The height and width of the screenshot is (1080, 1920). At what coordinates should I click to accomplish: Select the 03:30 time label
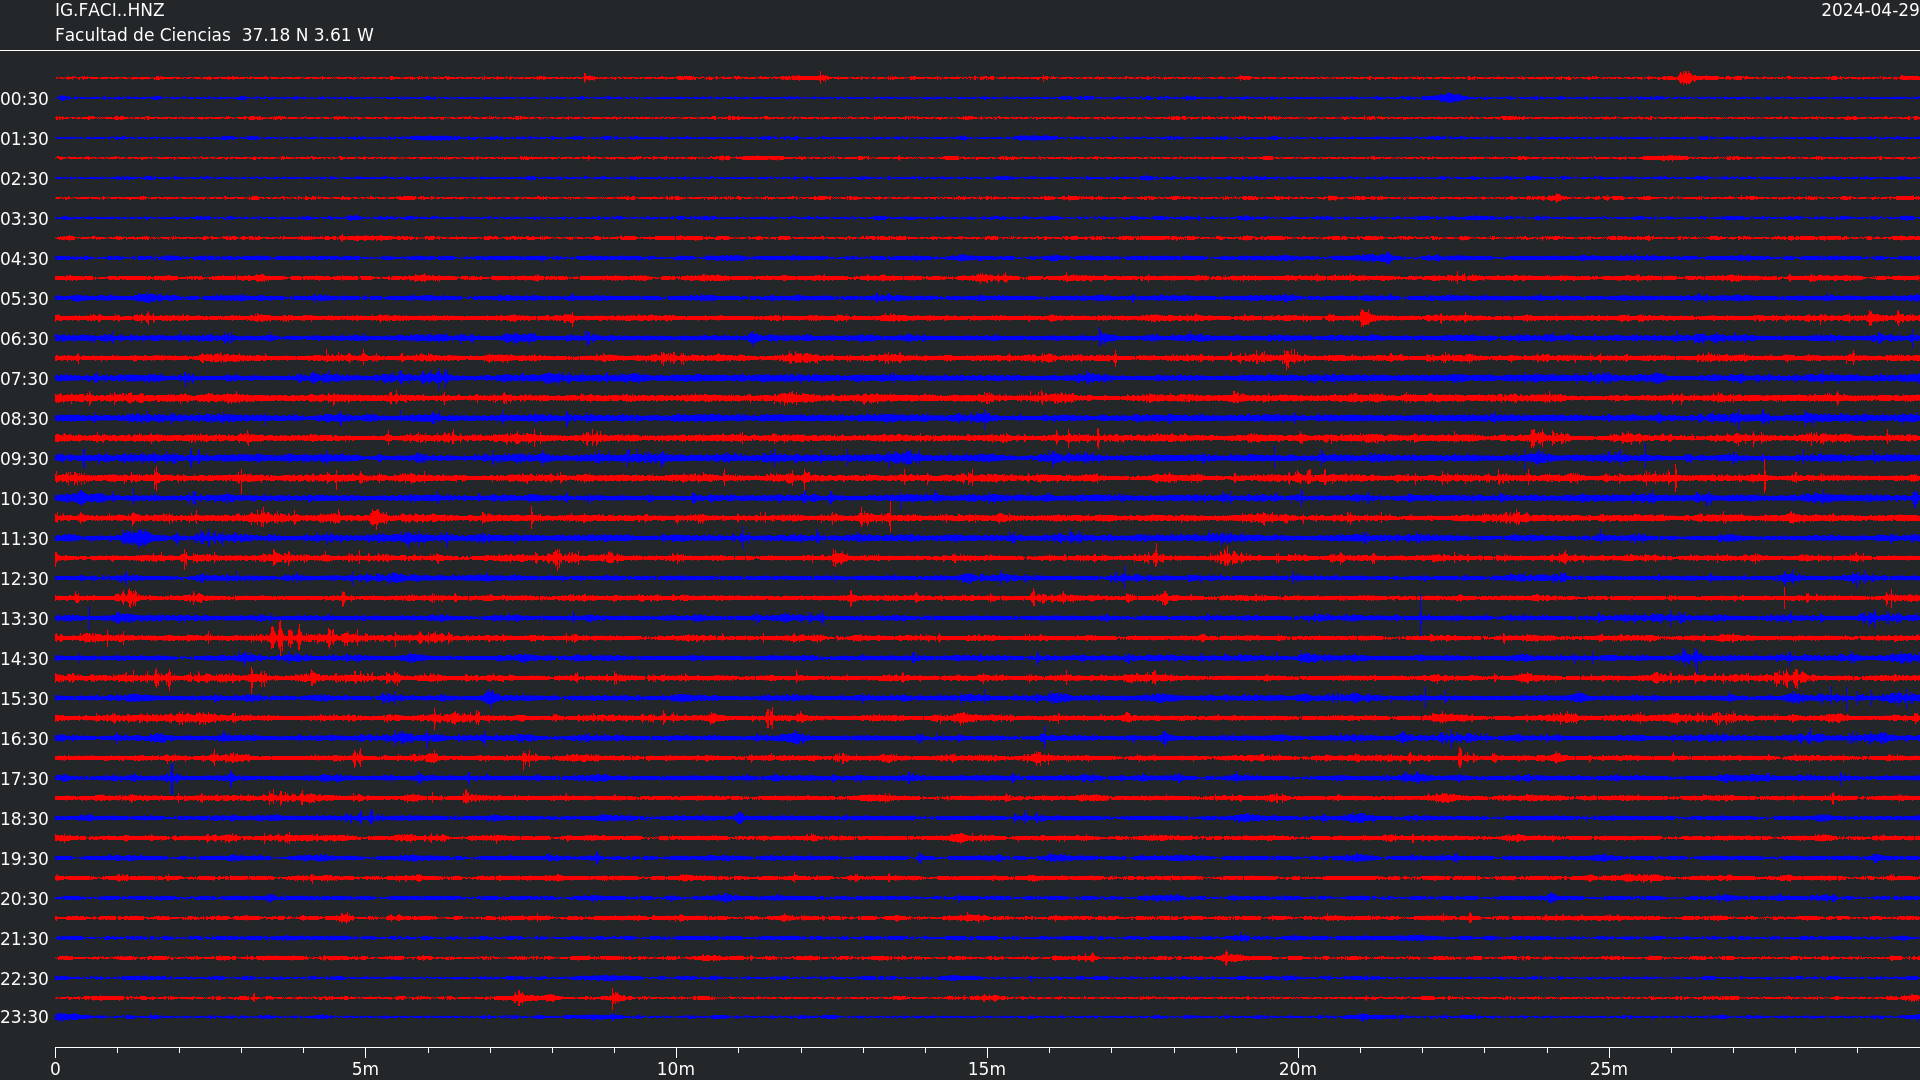[25, 219]
